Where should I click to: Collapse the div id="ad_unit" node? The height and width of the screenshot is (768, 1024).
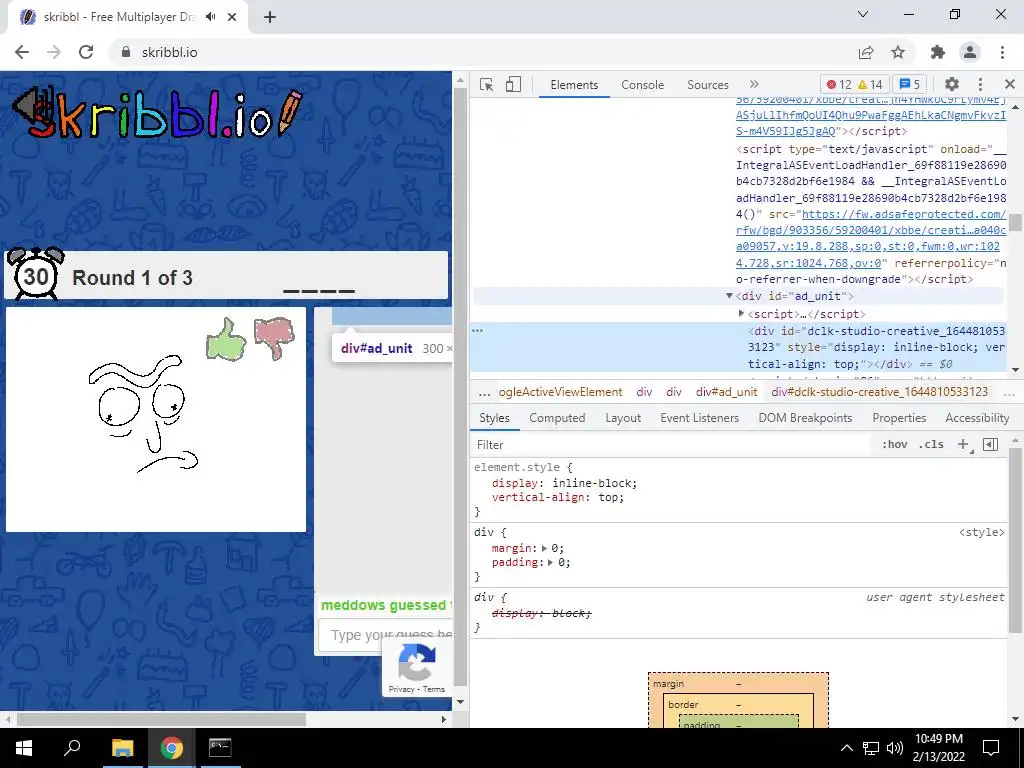pos(729,296)
